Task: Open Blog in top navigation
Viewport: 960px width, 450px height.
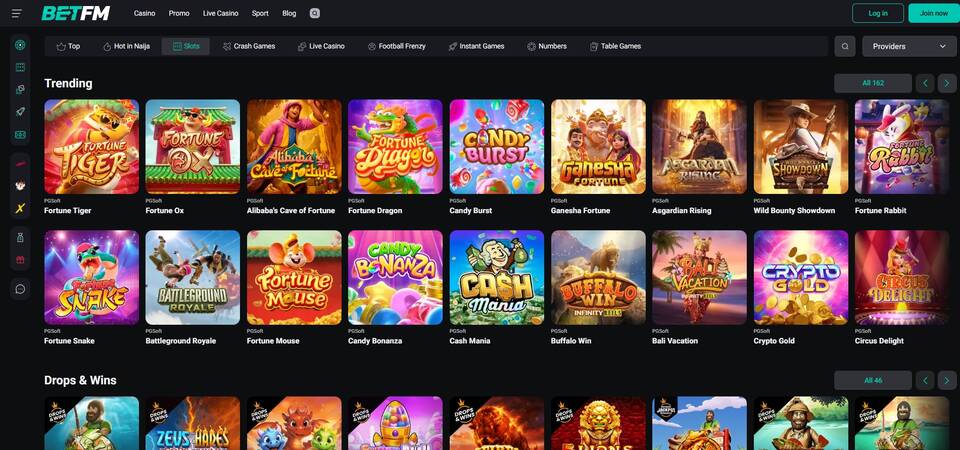Action: pos(289,13)
